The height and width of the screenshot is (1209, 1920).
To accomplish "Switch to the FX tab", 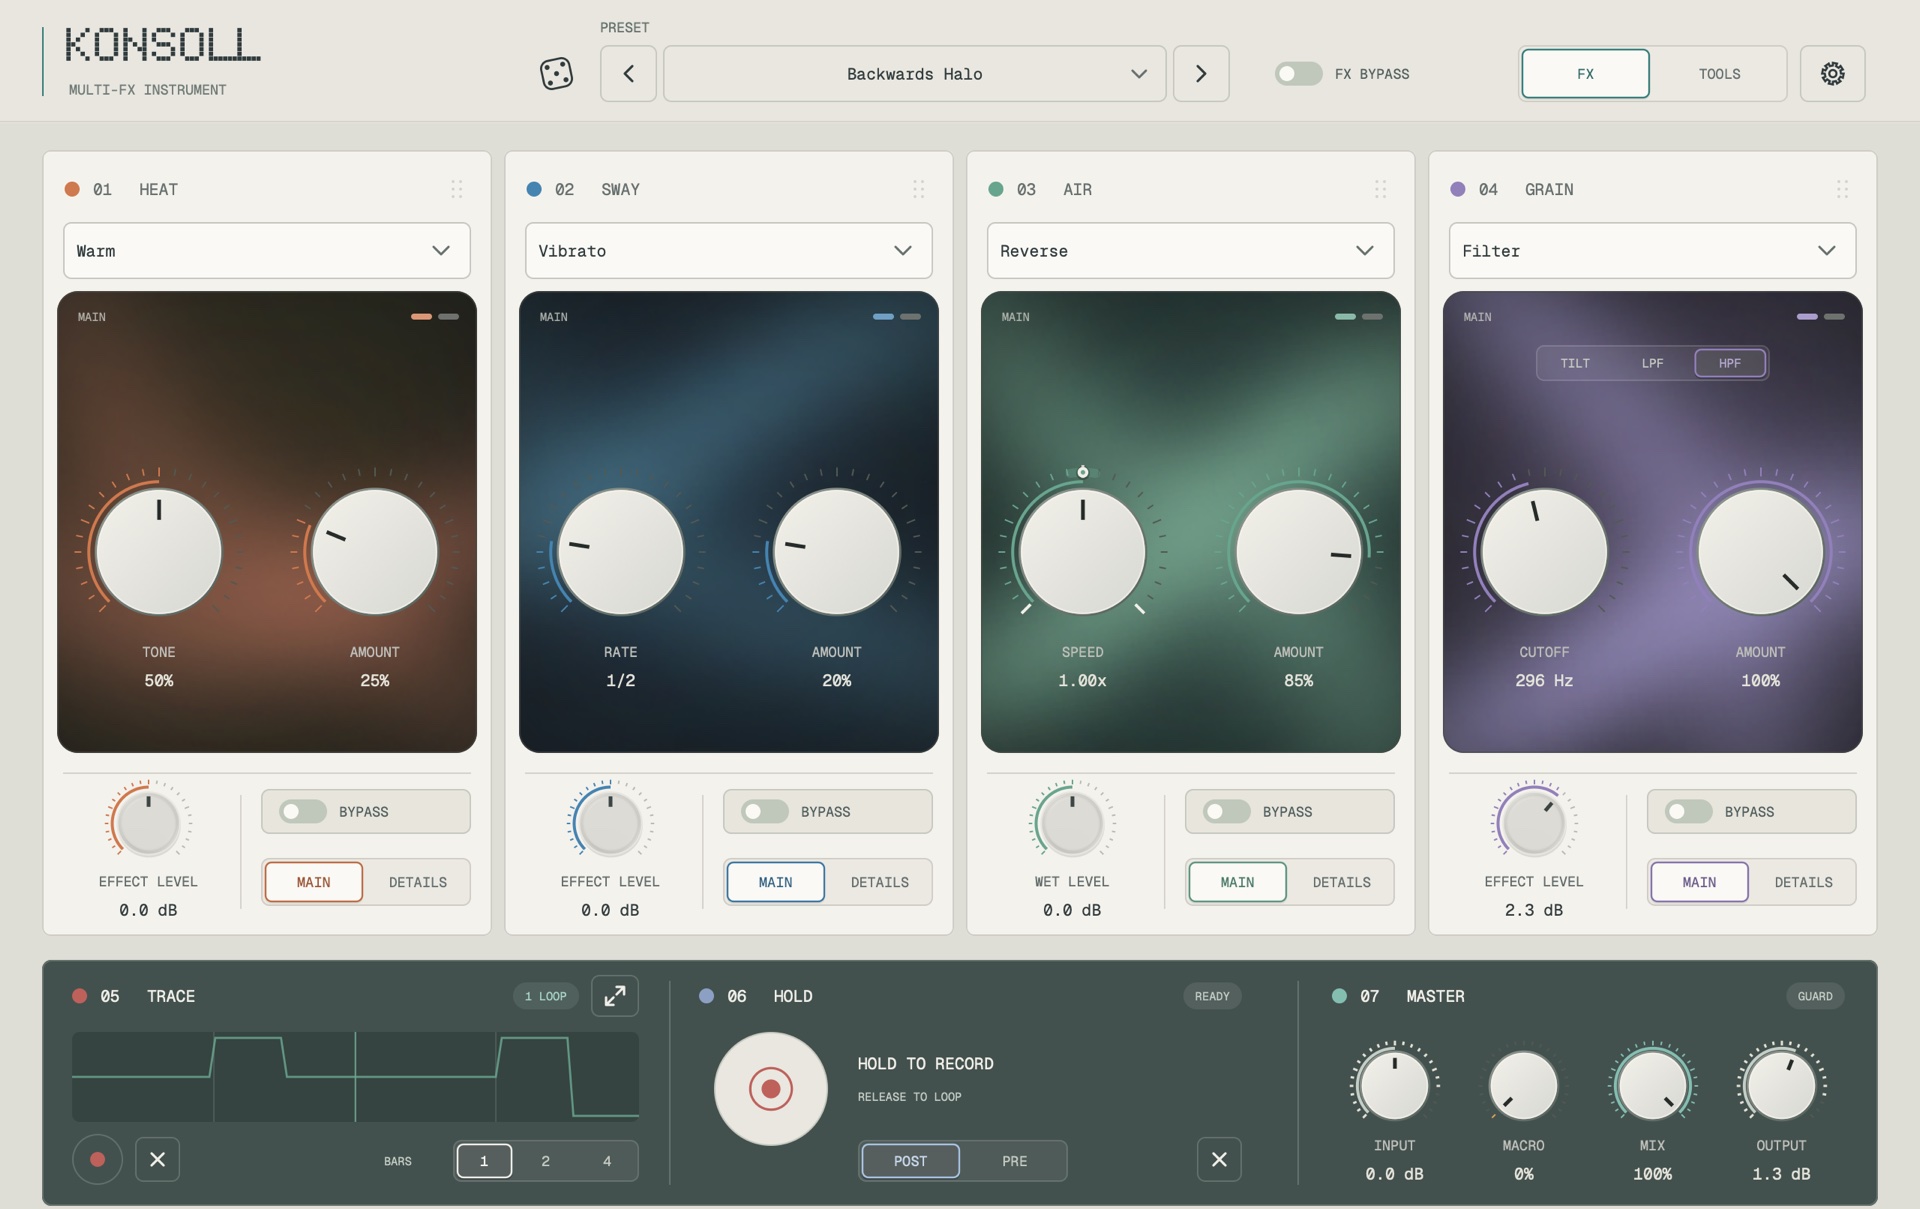I will pos(1585,73).
